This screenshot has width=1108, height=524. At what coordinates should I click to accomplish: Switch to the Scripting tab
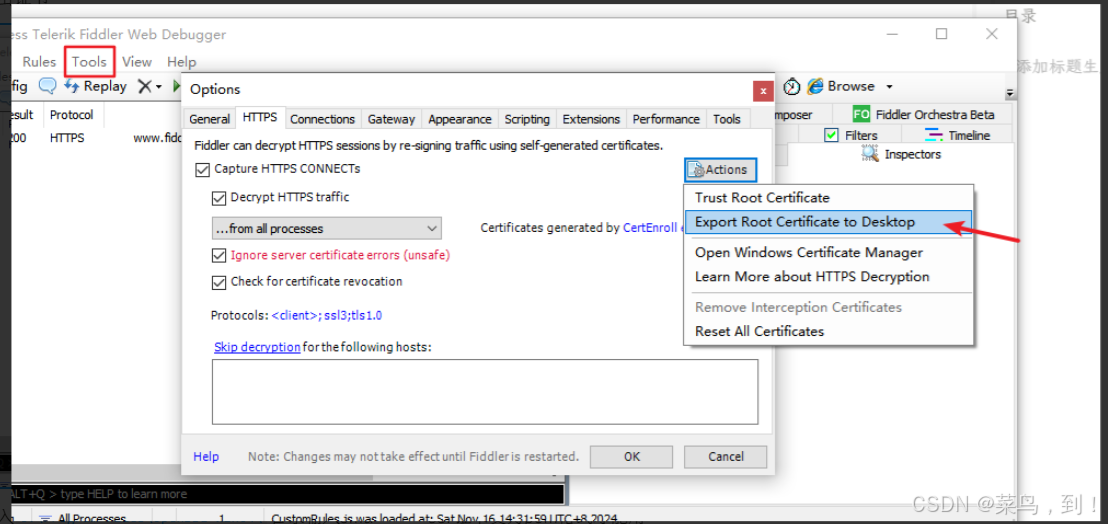point(527,119)
